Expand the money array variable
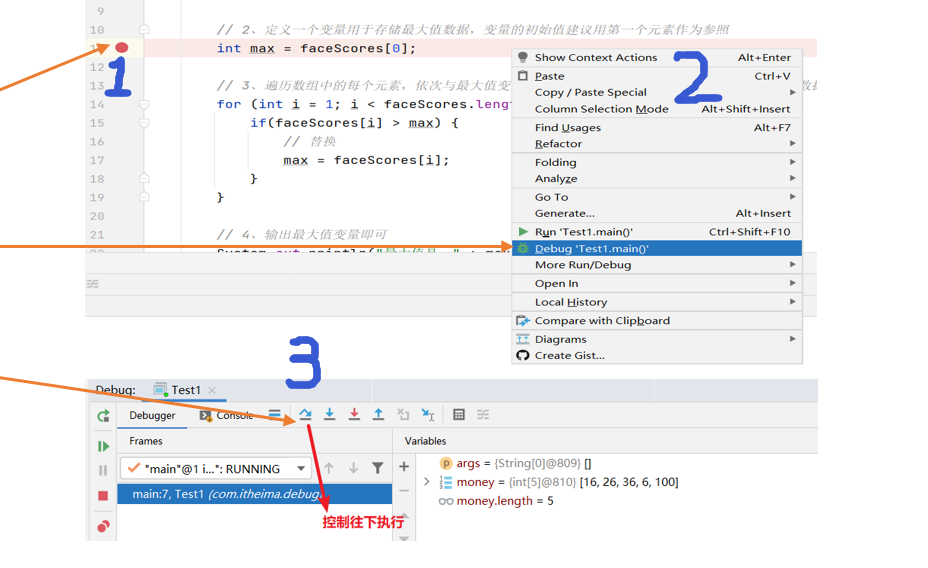Viewport: 928px width, 568px height. click(427, 482)
